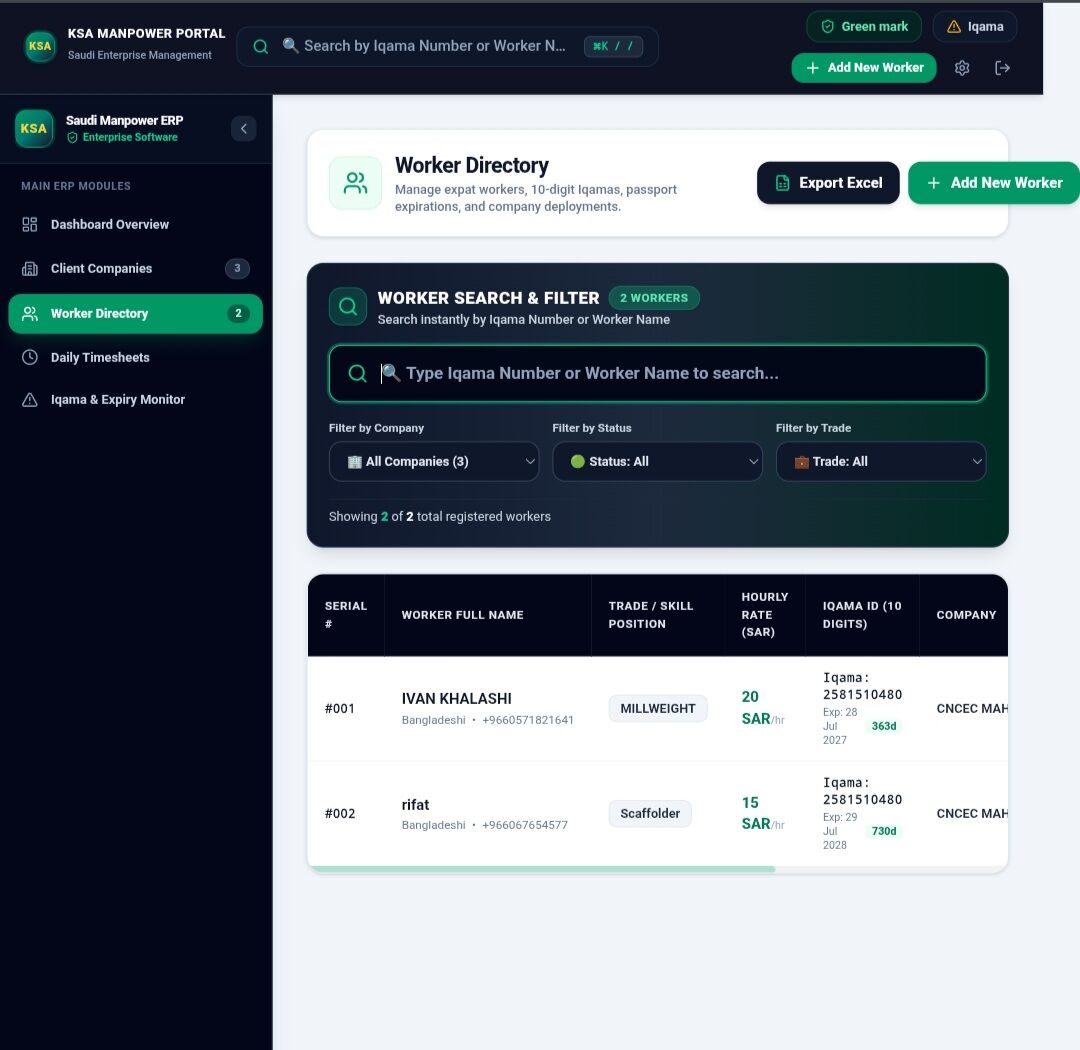Click the 15 SAR/hr rate
Image resolution: width=1080 pixels, height=1050 pixels.
tap(763, 813)
